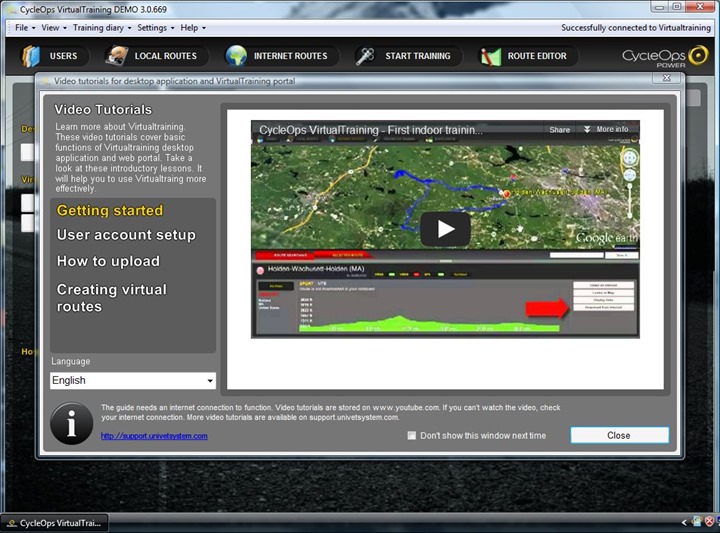Click the Google Earth compass control in video
Screen dimensions: 720x533
click(x=630, y=157)
